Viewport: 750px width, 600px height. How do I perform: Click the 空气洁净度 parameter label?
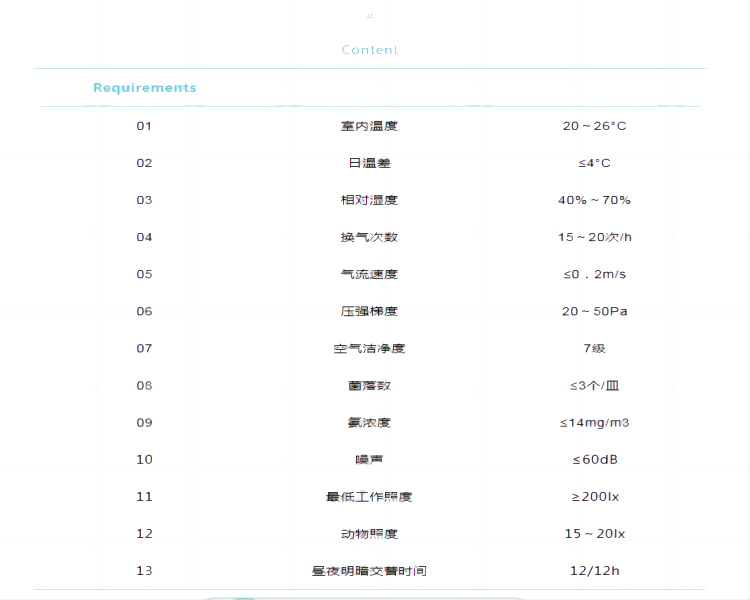click(369, 348)
